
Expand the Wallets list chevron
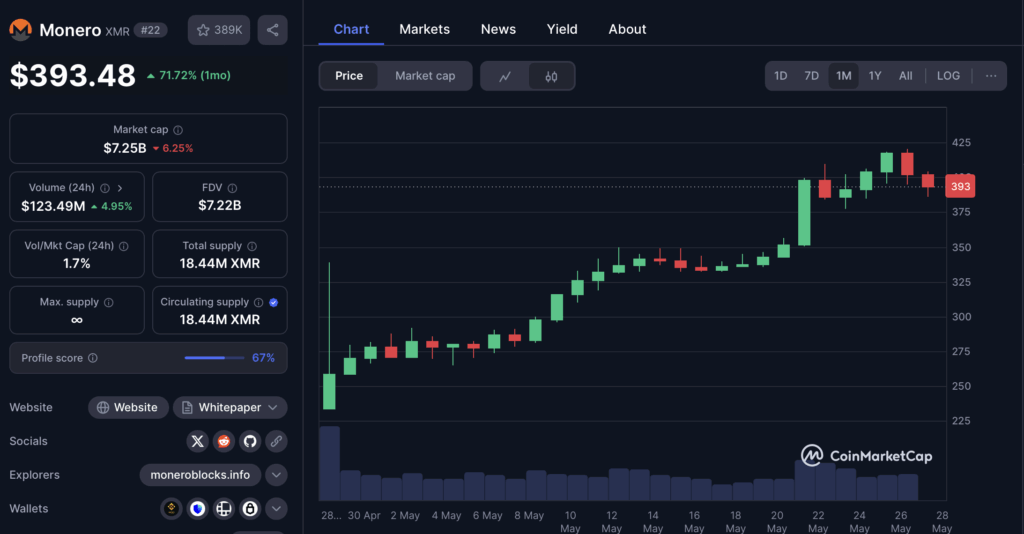click(x=276, y=509)
